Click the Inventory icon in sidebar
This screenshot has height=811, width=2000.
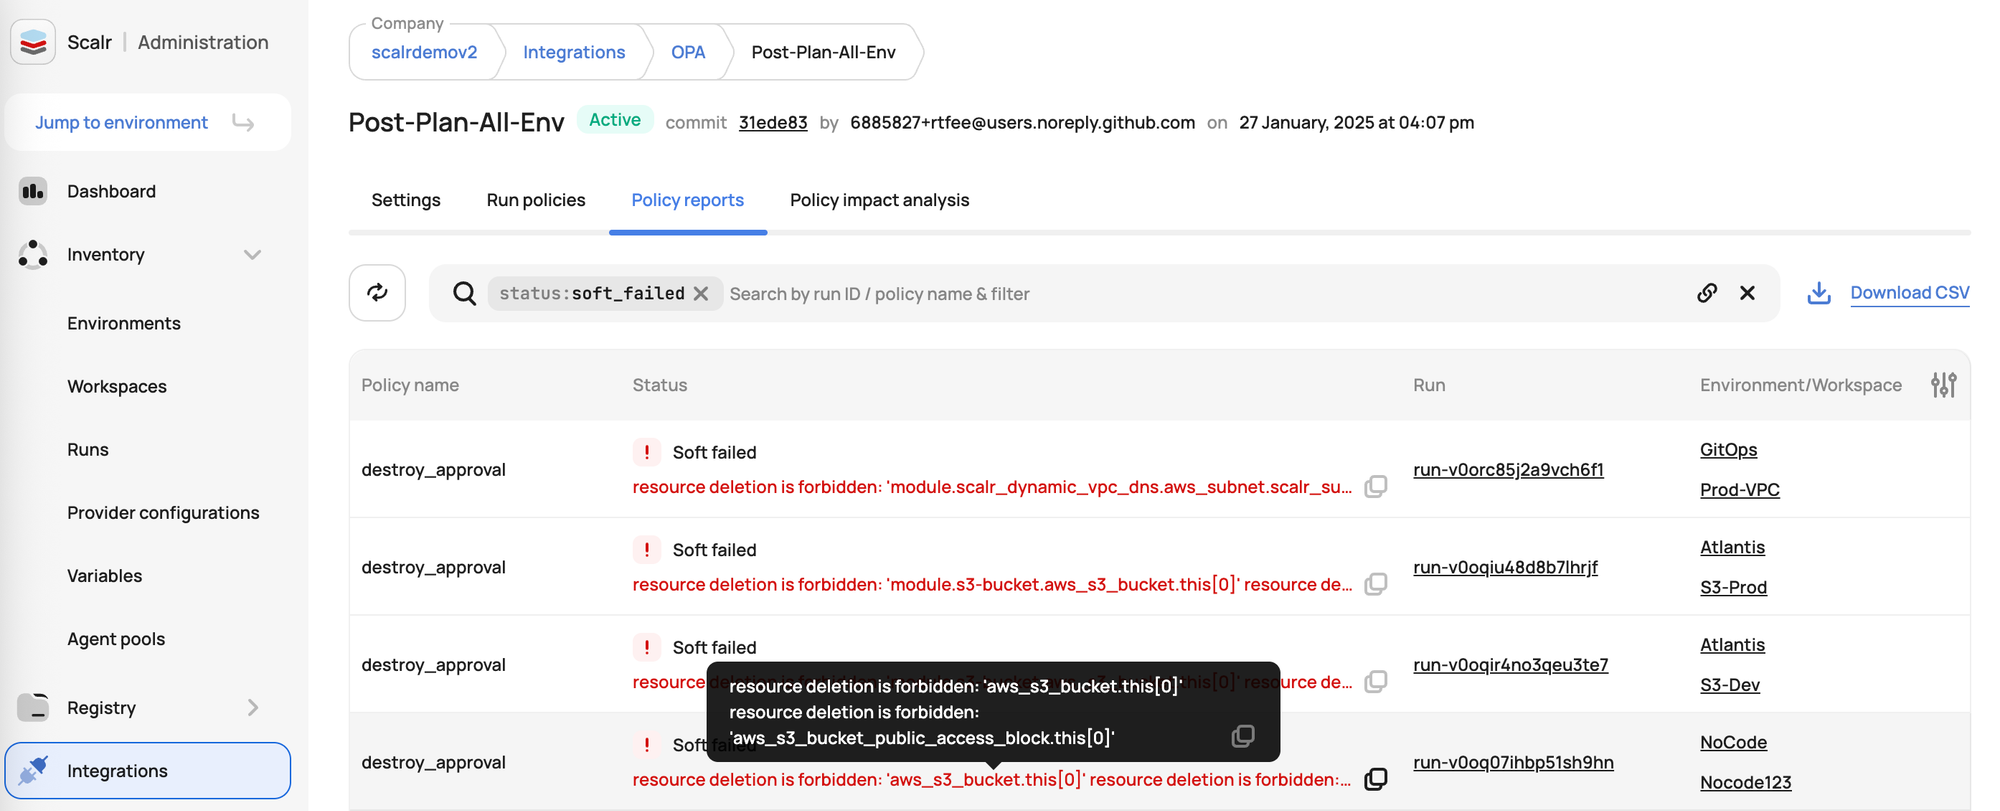coord(33,254)
